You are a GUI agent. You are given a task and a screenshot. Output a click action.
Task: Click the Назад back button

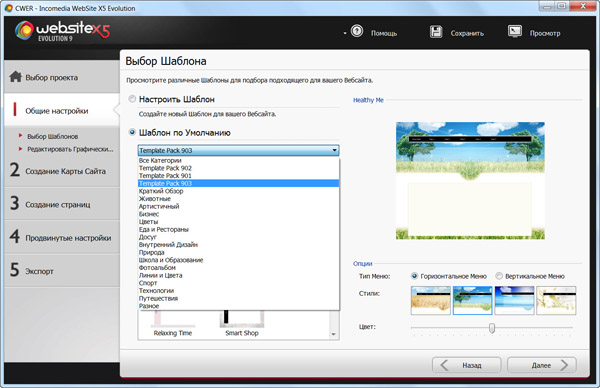[x=466, y=365]
